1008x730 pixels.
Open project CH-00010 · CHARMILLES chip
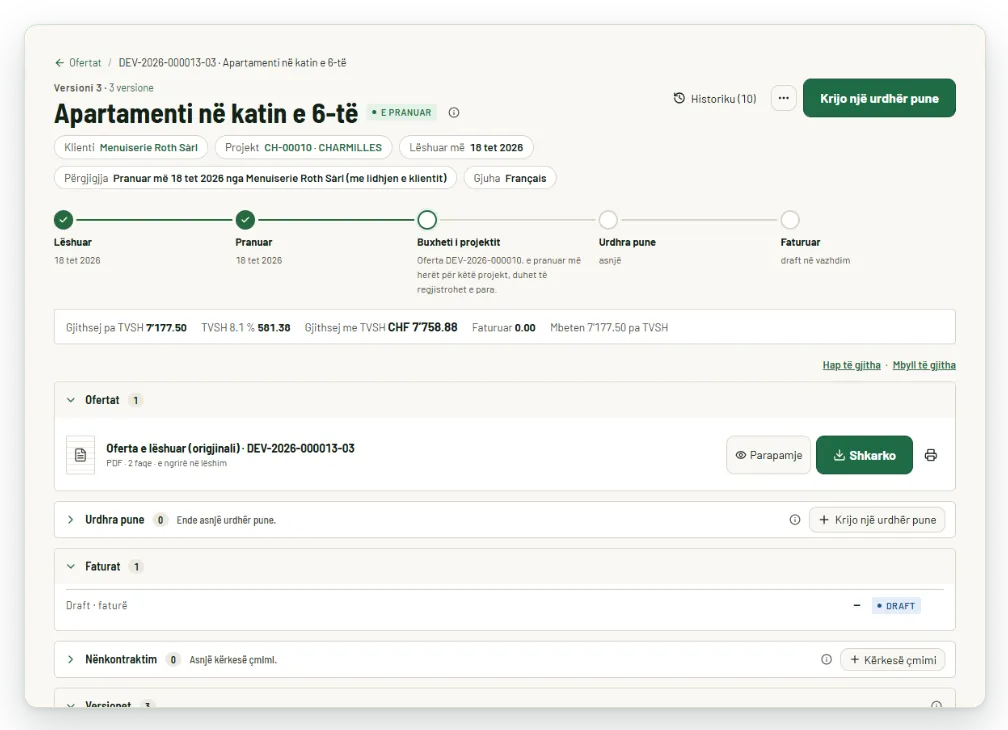[x=303, y=147]
